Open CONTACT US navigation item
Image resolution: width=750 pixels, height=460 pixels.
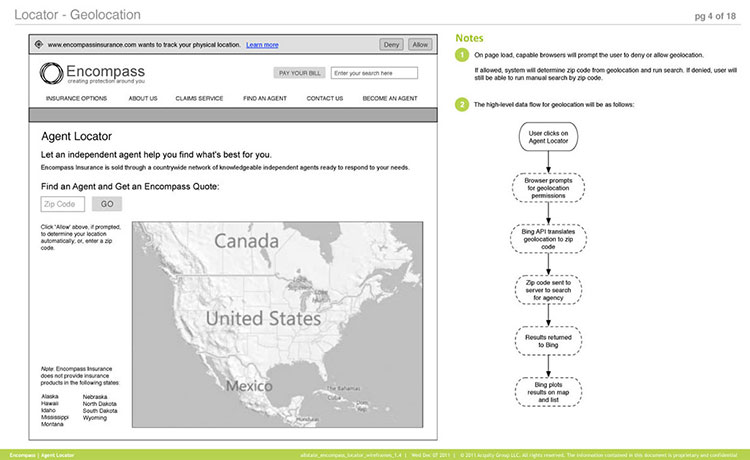pos(325,99)
